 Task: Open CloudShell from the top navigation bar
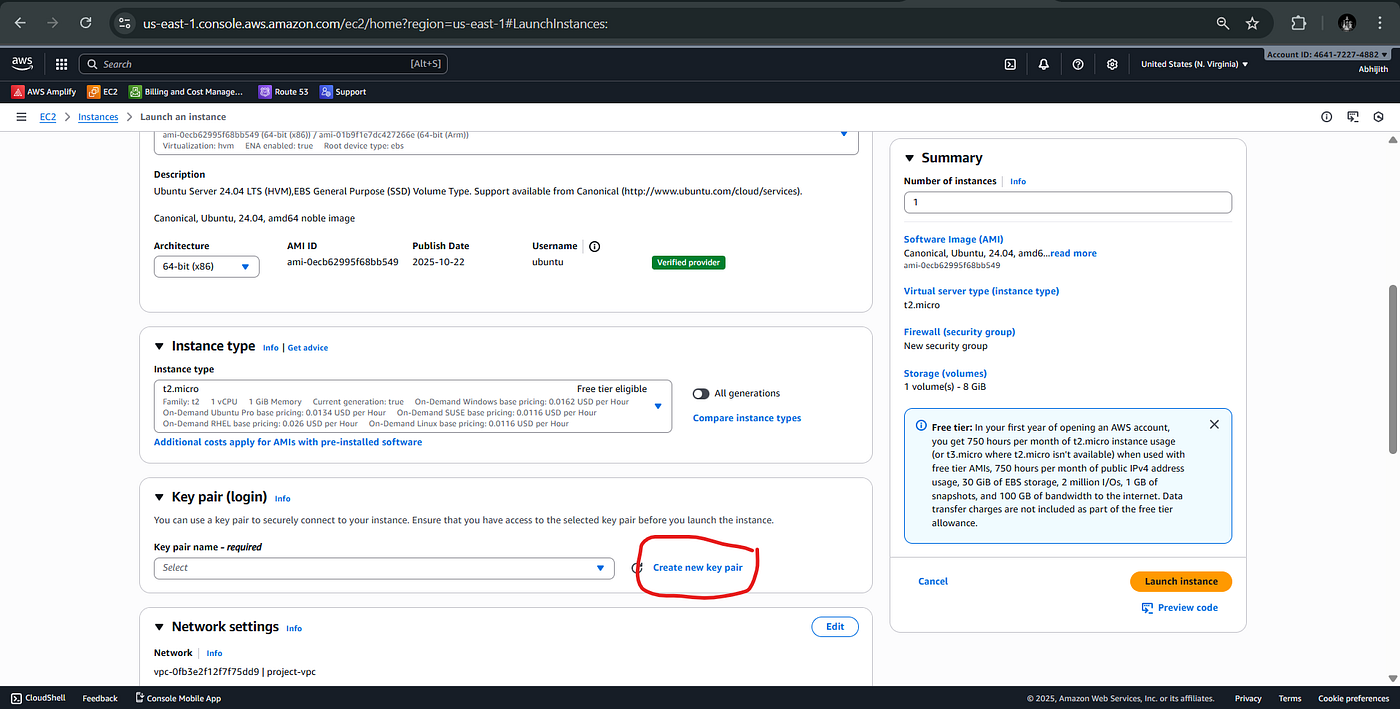click(x=1010, y=64)
